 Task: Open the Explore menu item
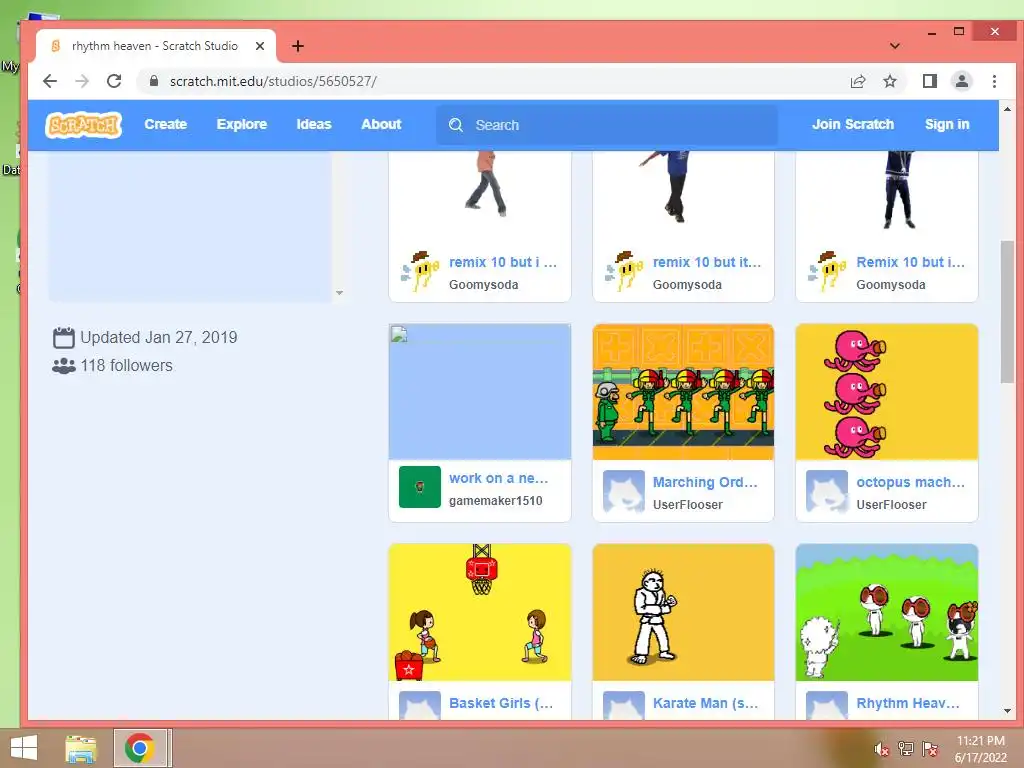(x=242, y=124)
